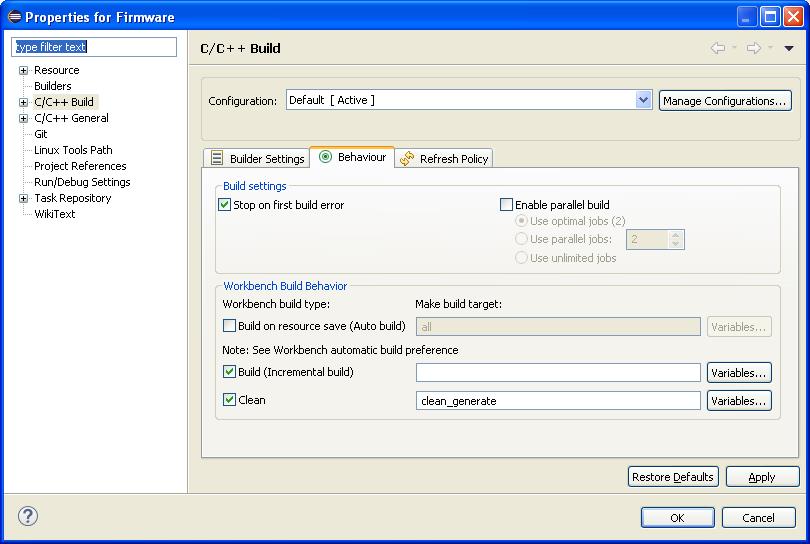
Task: Toggle Build (Incremental build) checkbox
Action: pyautogui.click(x=229, y=372)
